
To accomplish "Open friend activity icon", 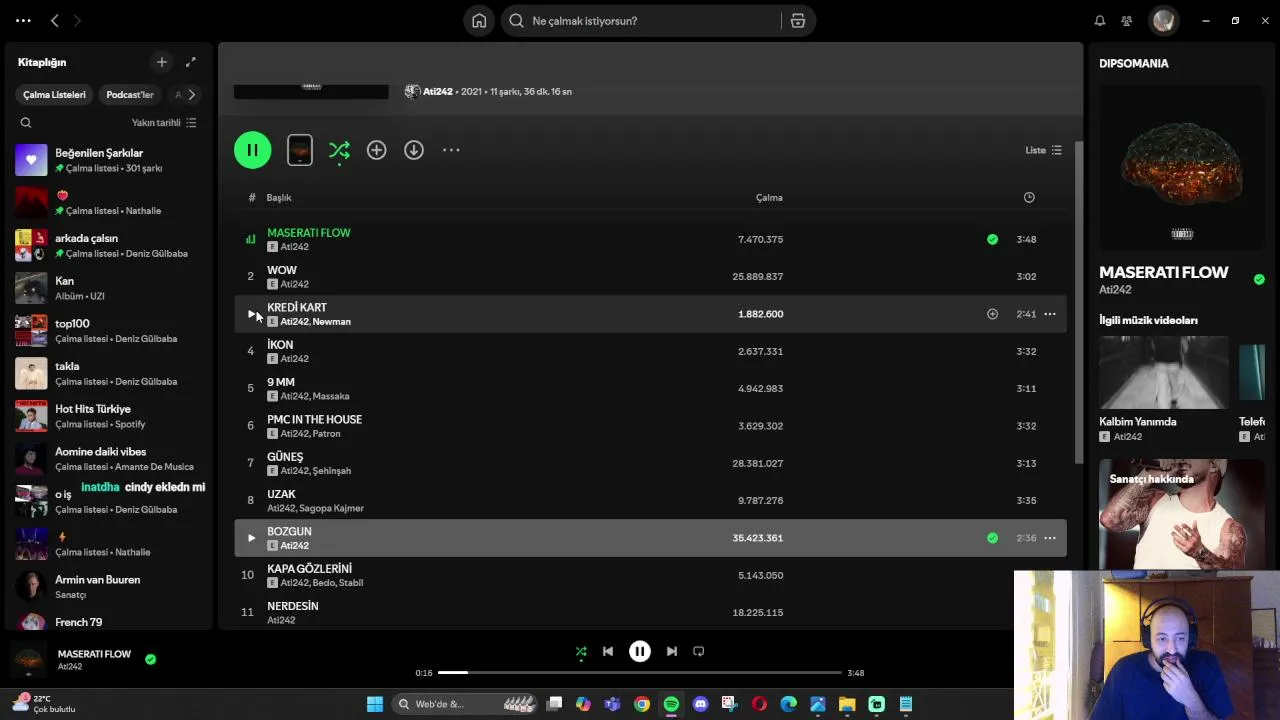I will pyautogui.click(x=1127, y=20).
